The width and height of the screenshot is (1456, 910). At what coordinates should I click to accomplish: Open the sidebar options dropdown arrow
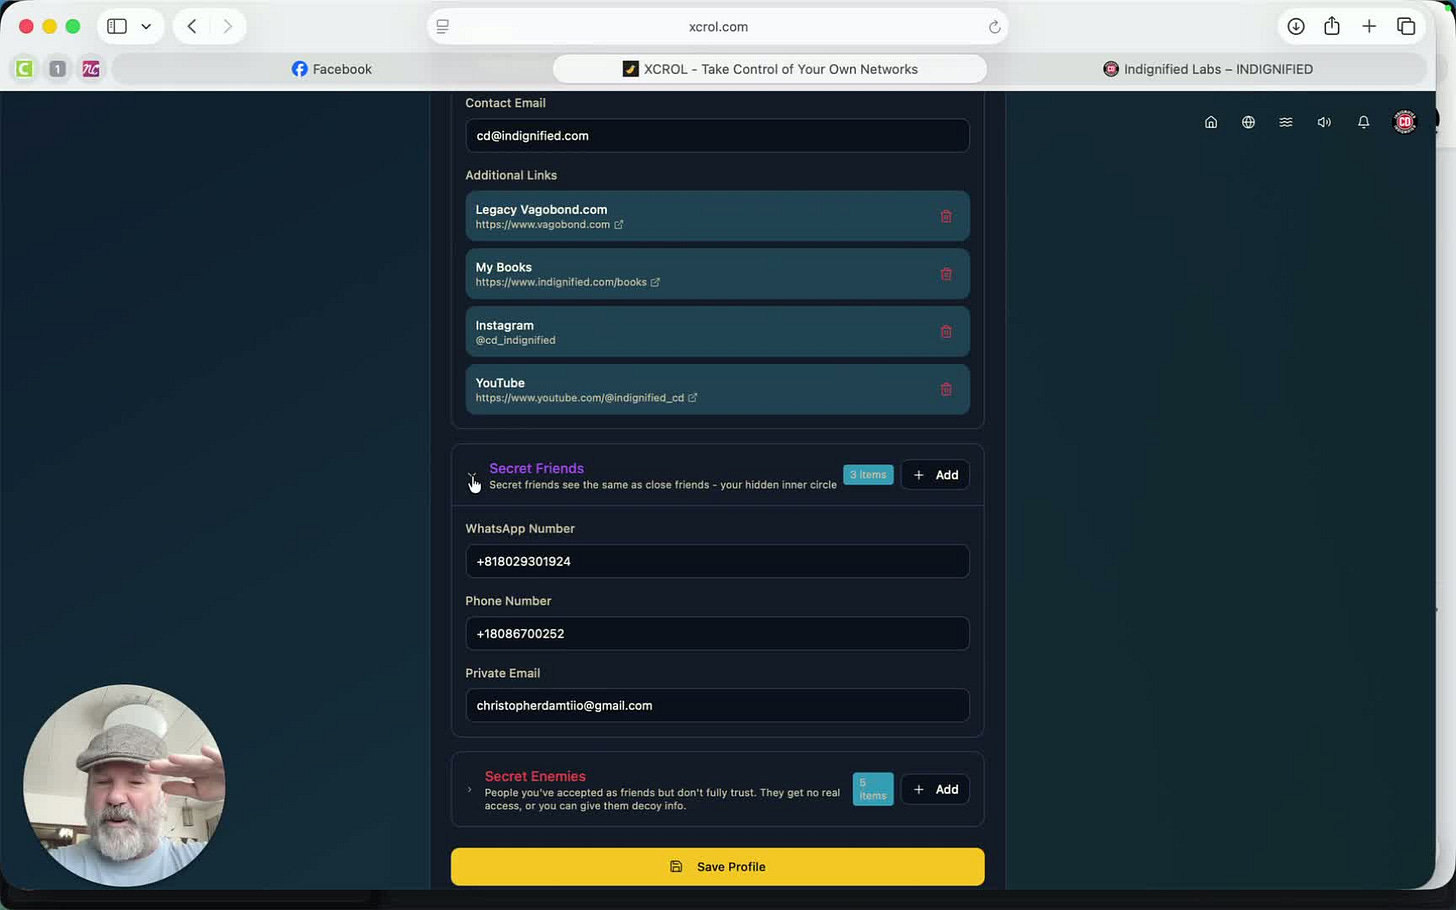tap(146, 27)
